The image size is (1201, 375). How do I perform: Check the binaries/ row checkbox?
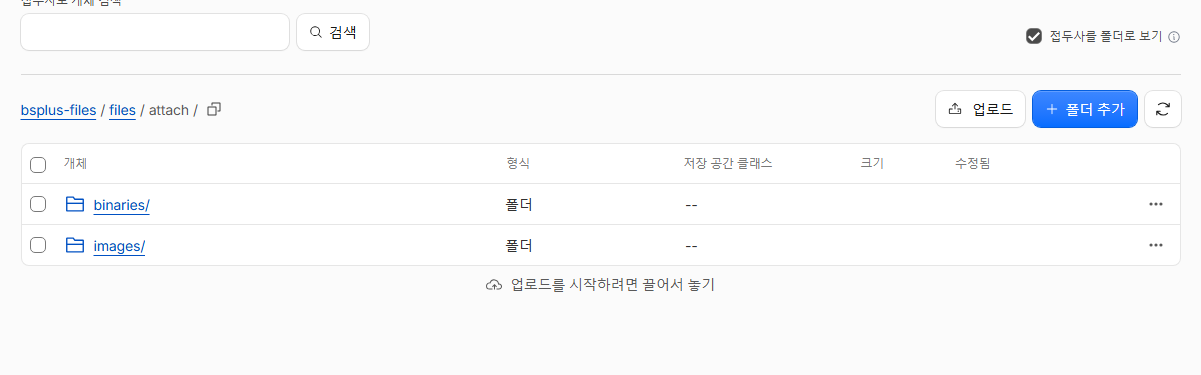click(38, 204)
